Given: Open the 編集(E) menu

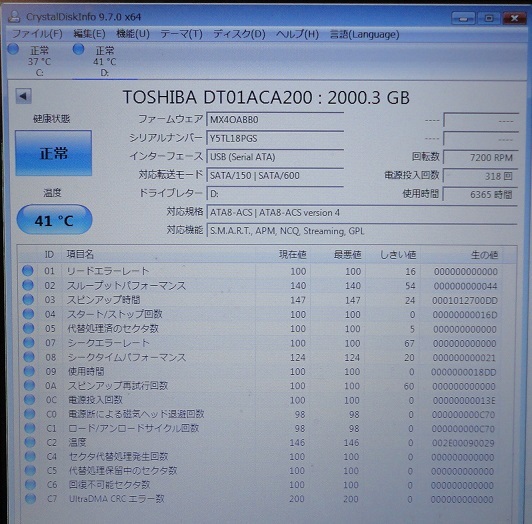Looking at the screenshot, I should [90, 34].
